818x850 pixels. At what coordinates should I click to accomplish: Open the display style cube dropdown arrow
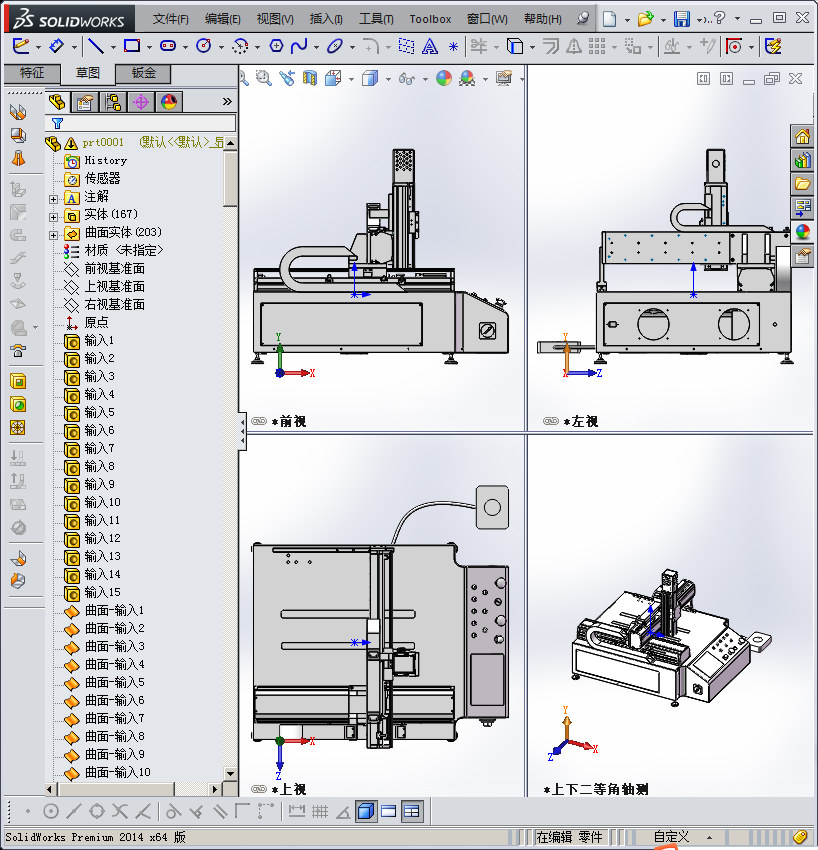pos(388,80)
